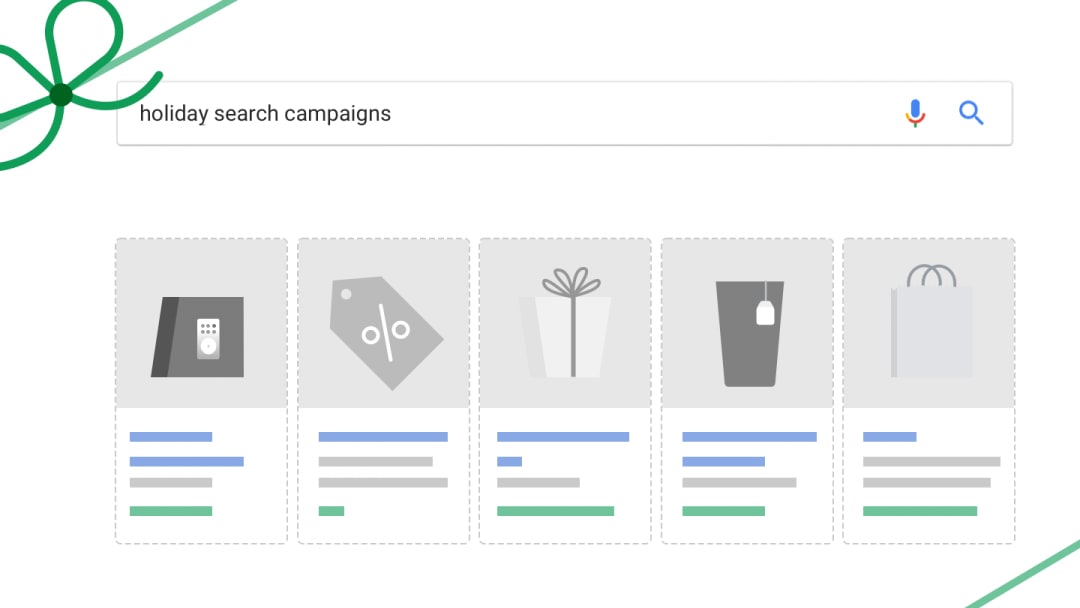Screen dimensions: 1080x608
Task: Click the remote control device product image
Action: click(x=198, y=337)
